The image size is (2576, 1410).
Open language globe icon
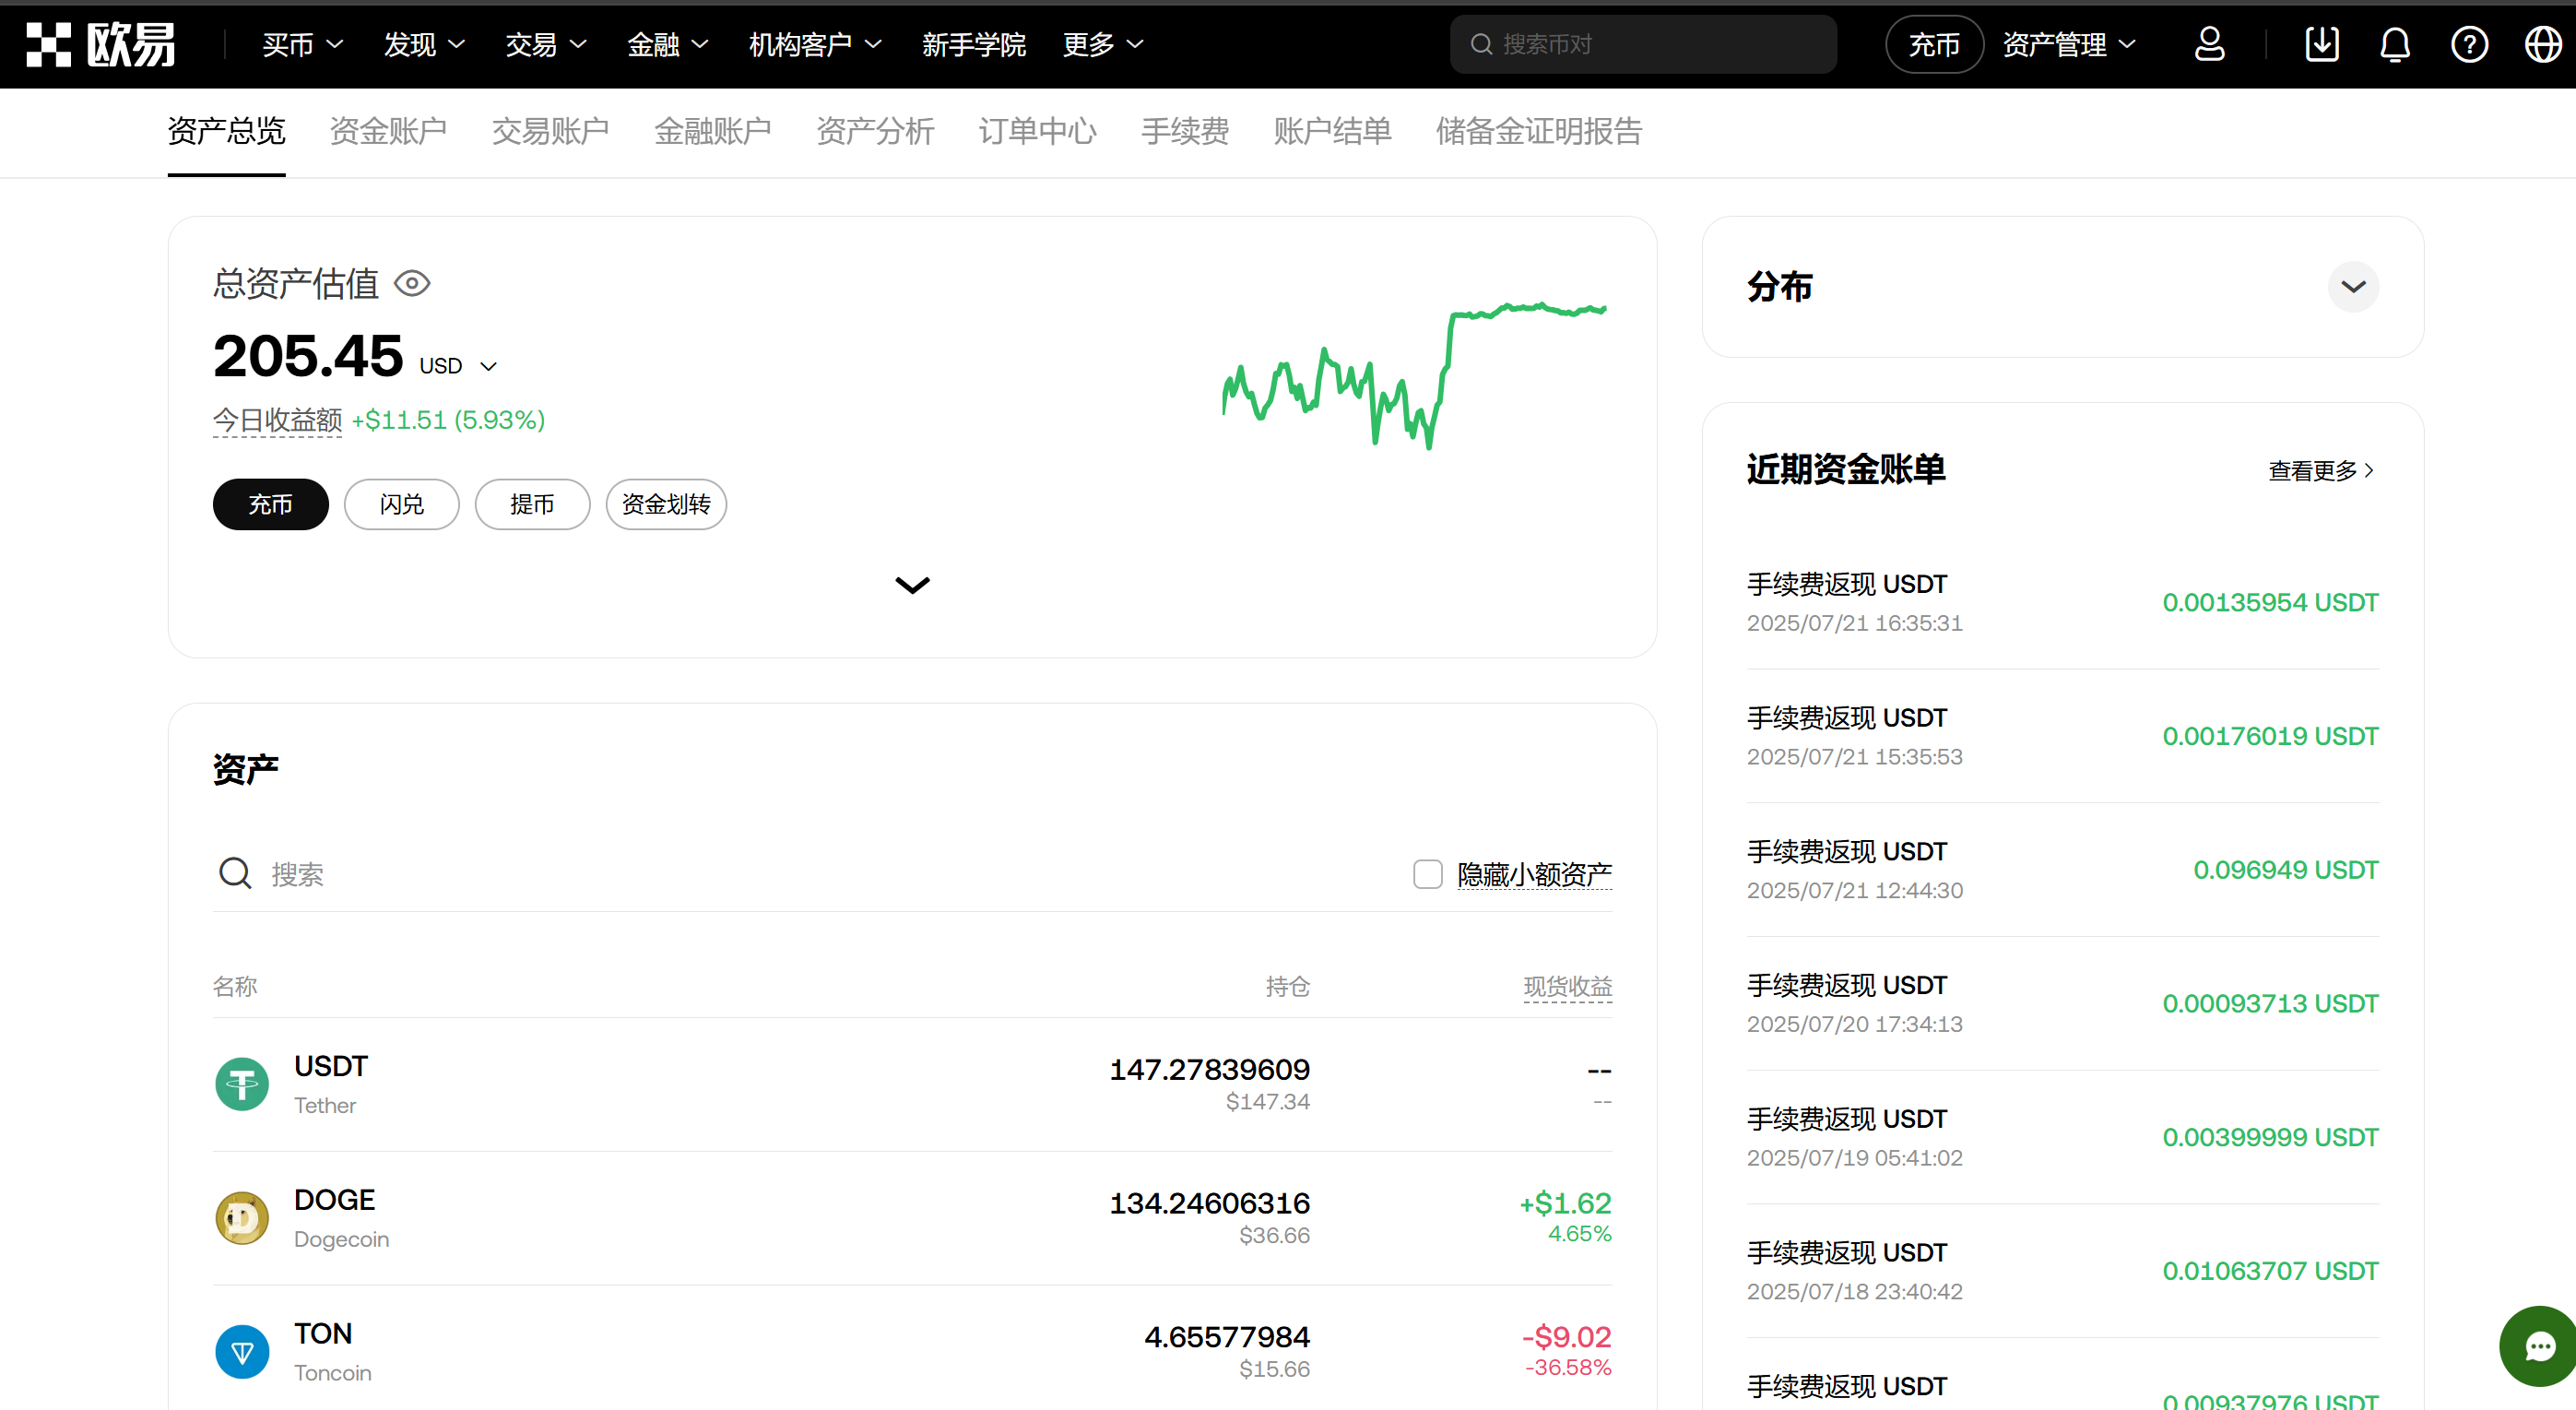point(2542,44)
